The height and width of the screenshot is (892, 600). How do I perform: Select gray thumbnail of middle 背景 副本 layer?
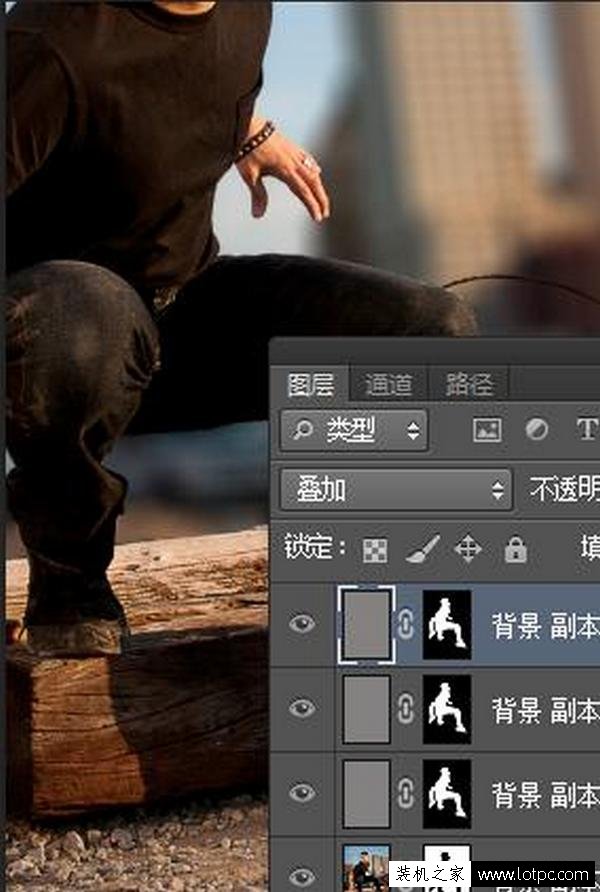(367, 709)
